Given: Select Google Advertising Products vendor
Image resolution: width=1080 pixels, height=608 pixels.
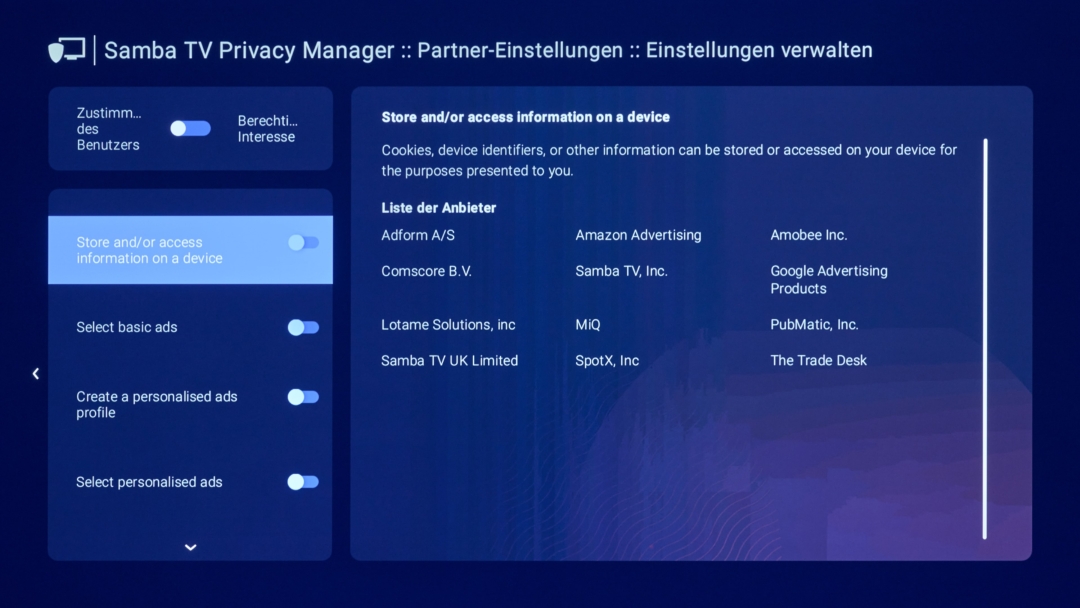Looking at the screenshot, I should pos(828,279).
